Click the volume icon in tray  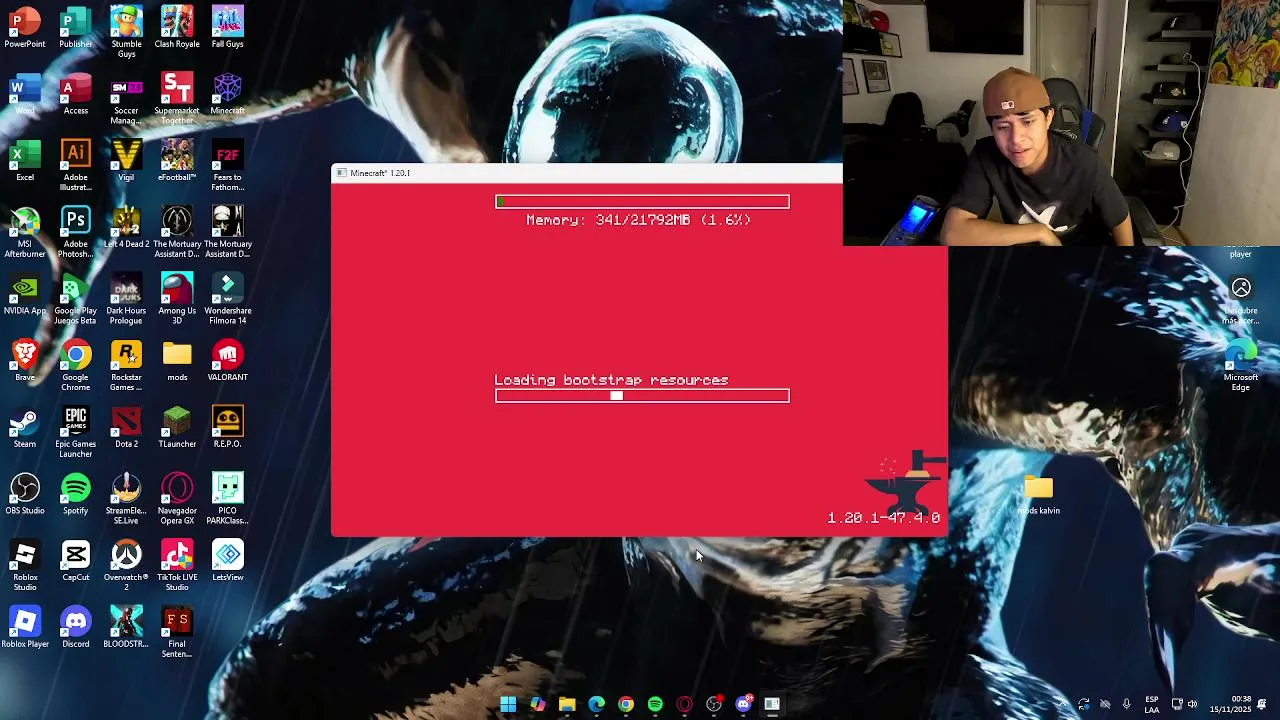click(1192, 704)
